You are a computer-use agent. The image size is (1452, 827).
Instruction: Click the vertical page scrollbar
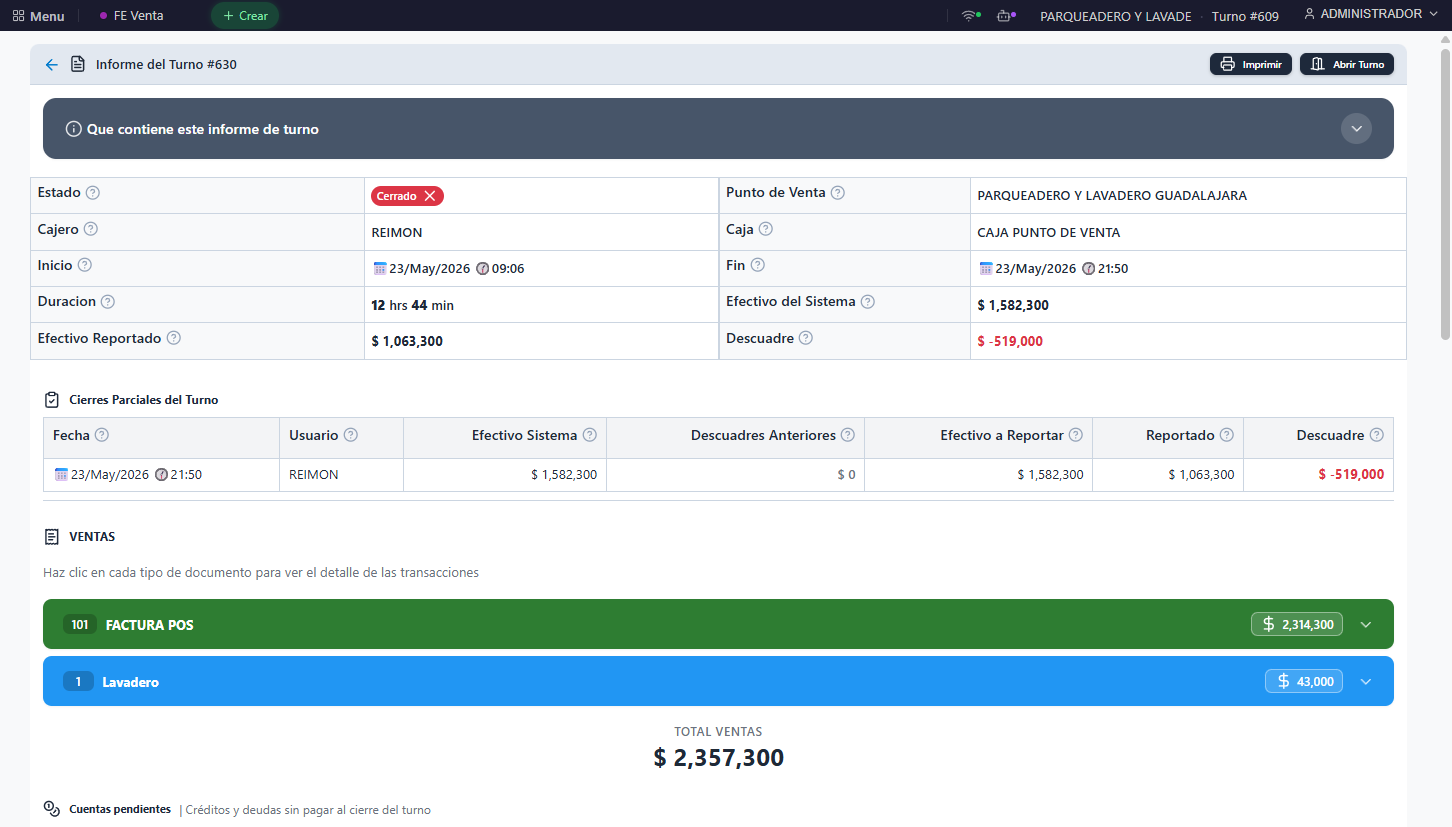tap(1445, 190)
